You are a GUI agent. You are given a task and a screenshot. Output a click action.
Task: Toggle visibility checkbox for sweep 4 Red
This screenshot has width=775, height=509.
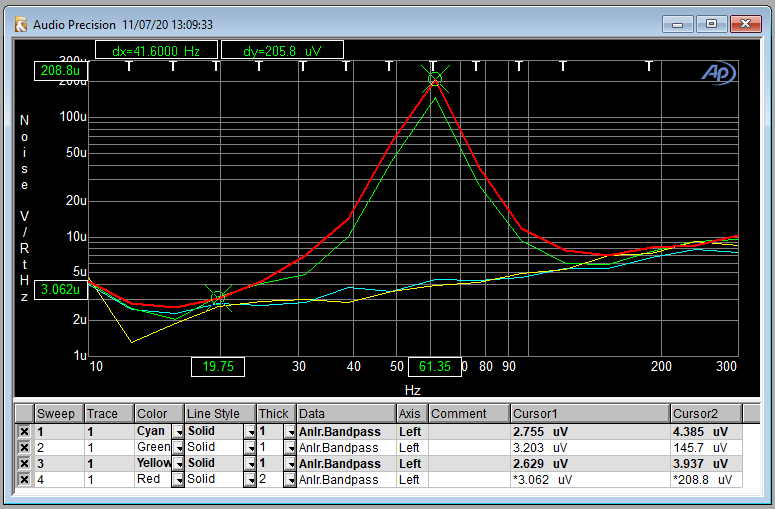24,479
